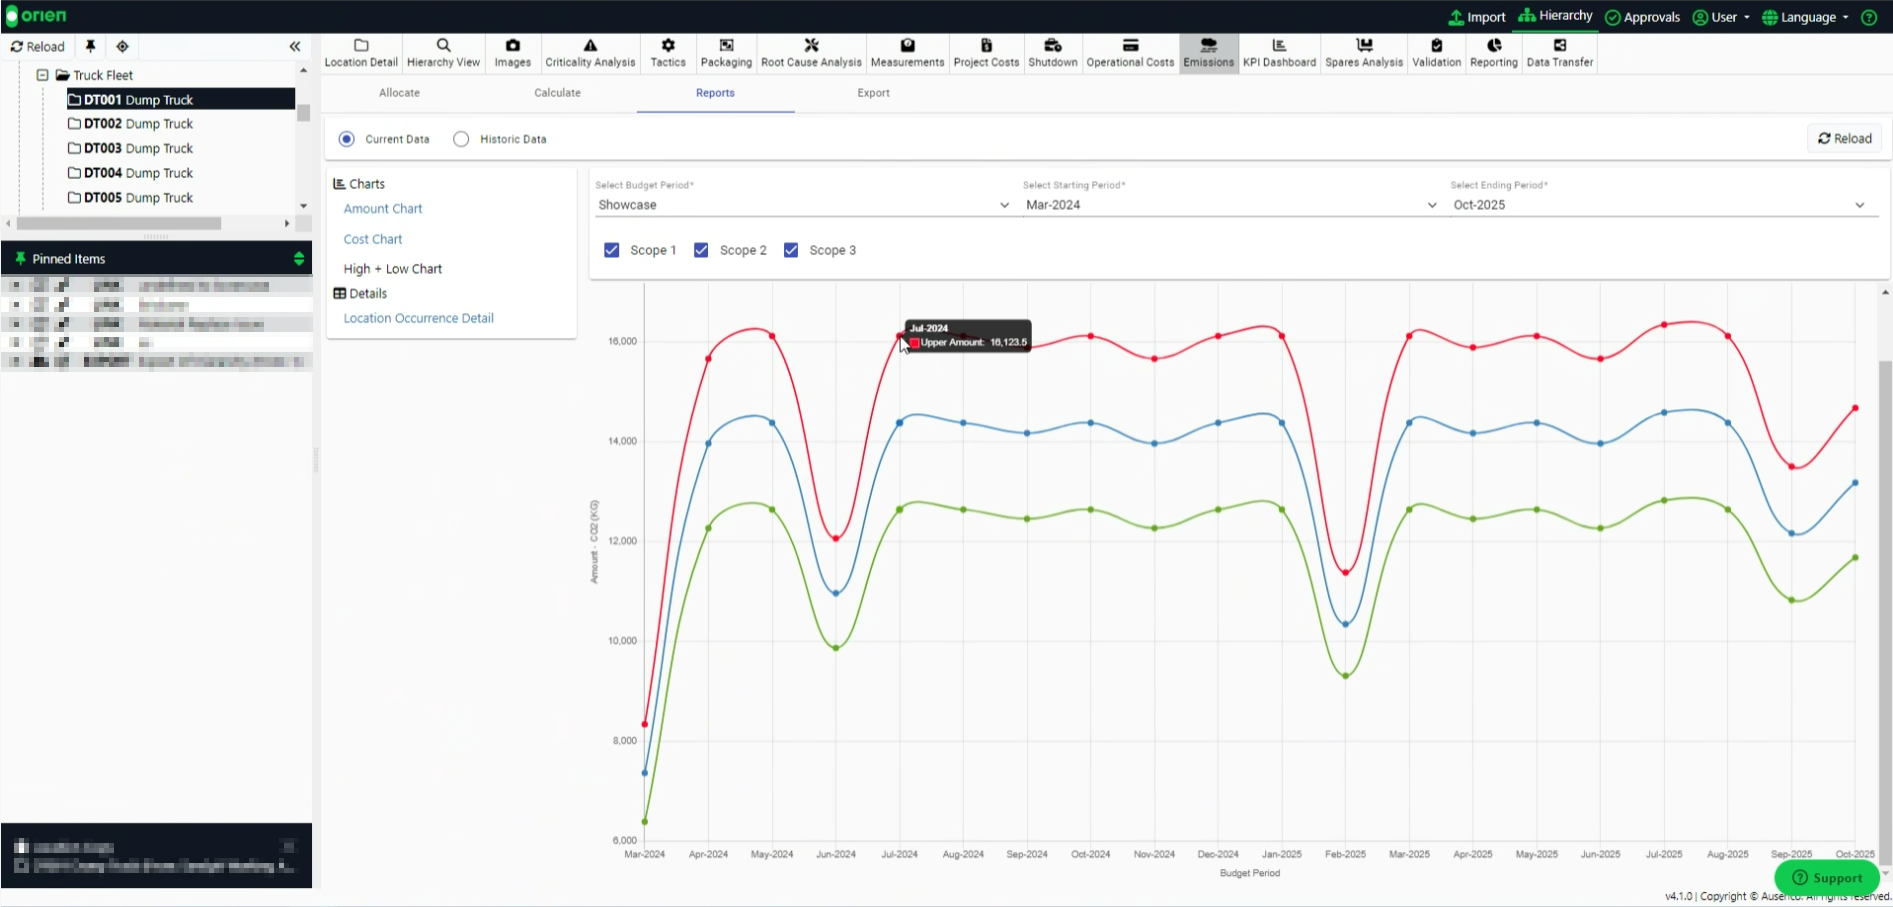Screen dimensions: 1893x907
Task: Open the Criticality Analysis module
Action: click(590, 53)
